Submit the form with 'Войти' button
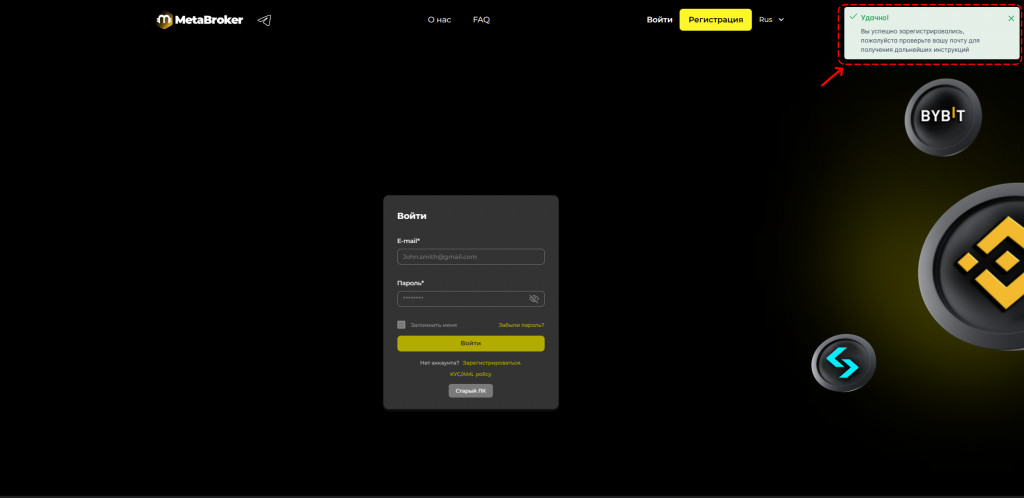Image resolution: width=1024 pixels, height=498 pixels. click(471, 343)
